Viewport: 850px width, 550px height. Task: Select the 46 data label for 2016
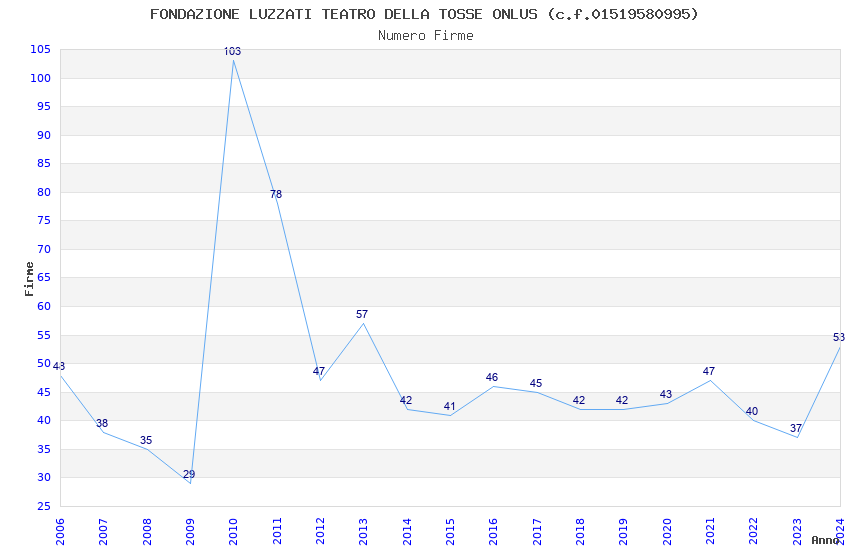492,377
